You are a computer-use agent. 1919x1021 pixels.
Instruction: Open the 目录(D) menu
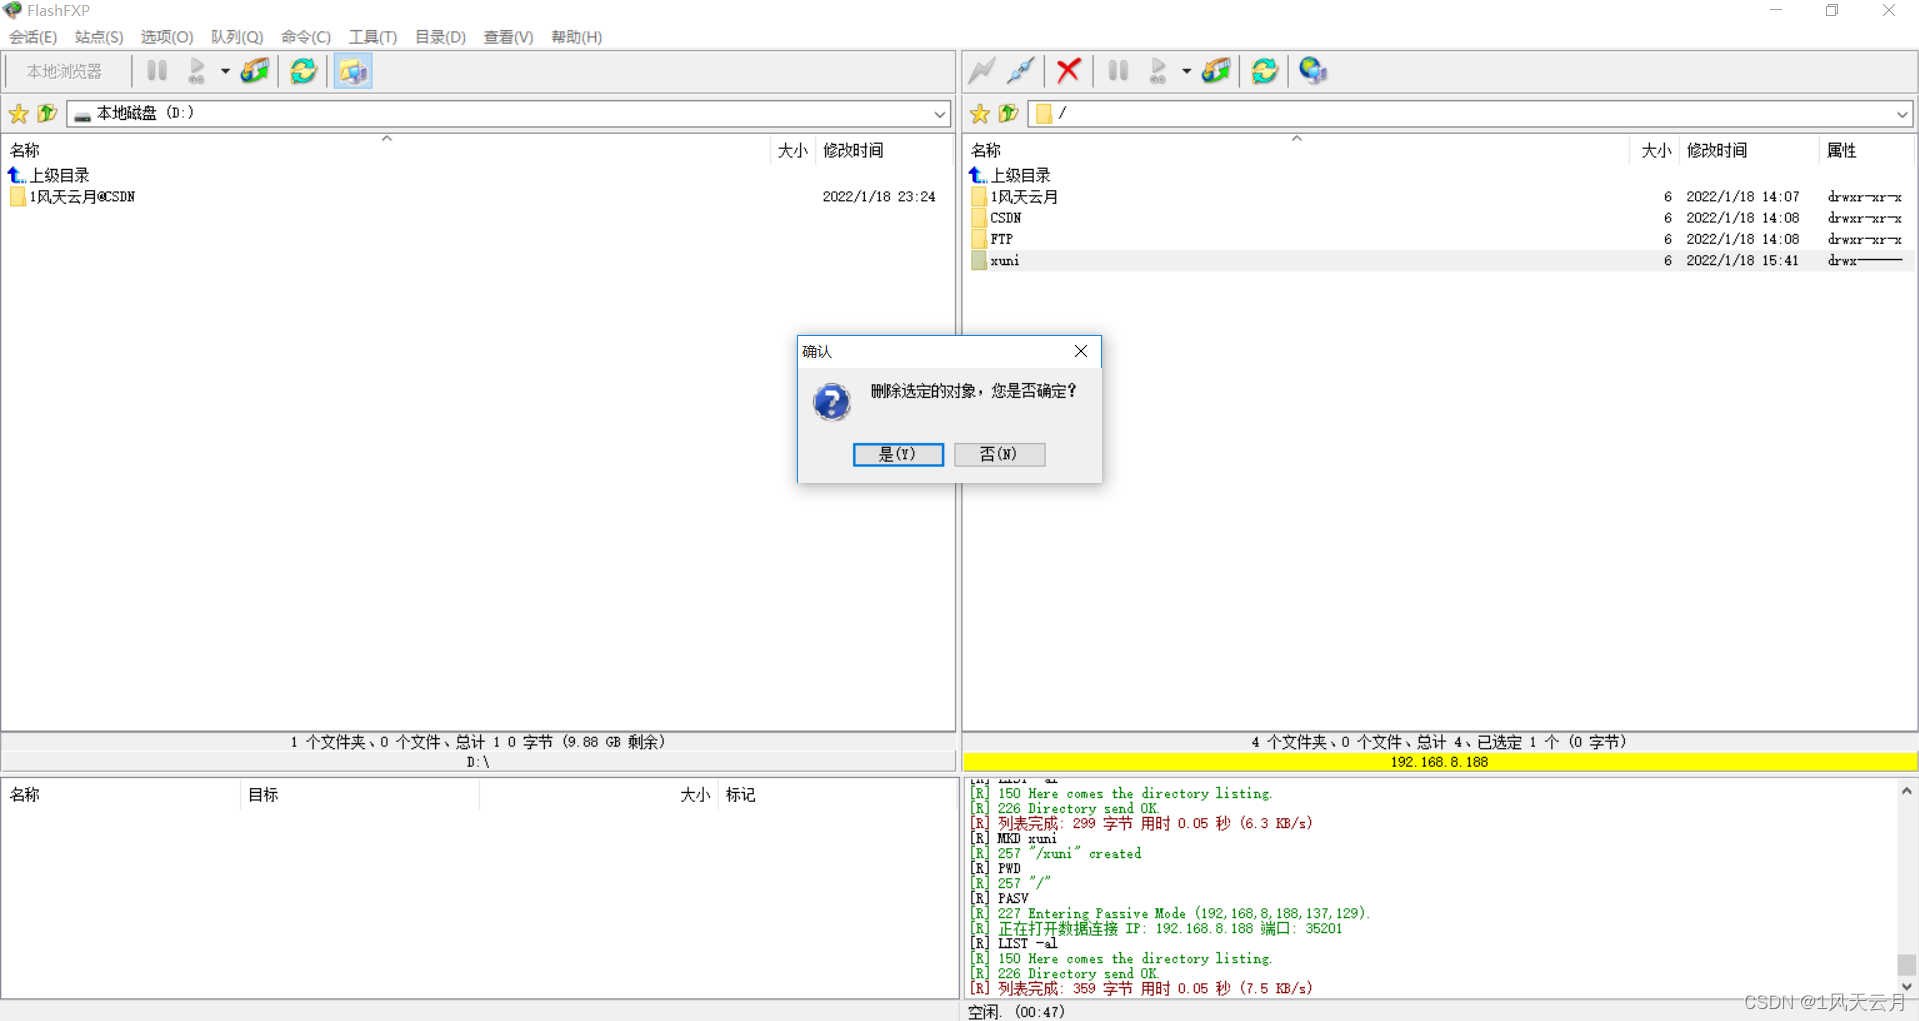(441, 37)
